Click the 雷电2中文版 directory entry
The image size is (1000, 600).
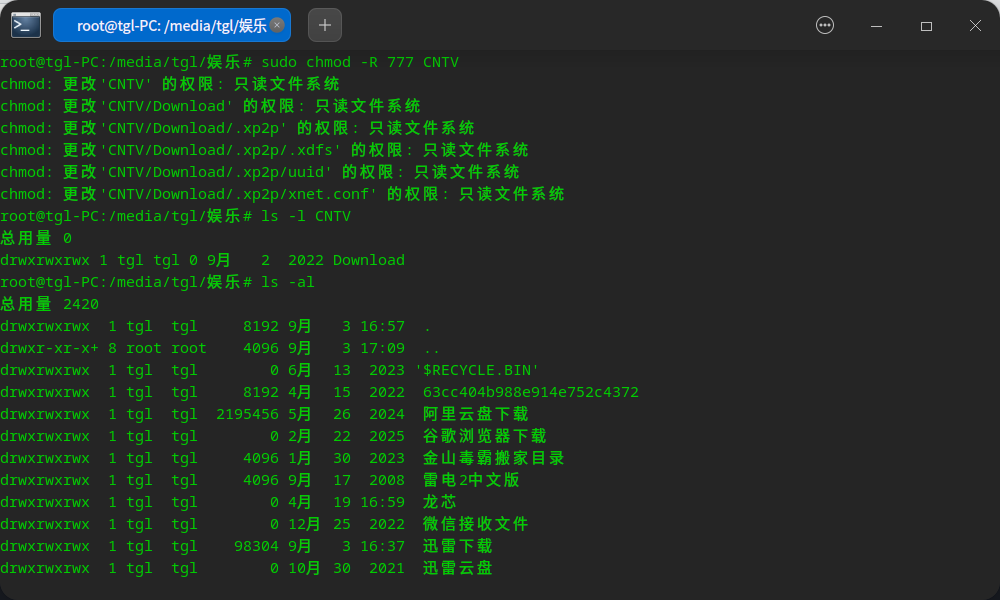click(471, 480)
